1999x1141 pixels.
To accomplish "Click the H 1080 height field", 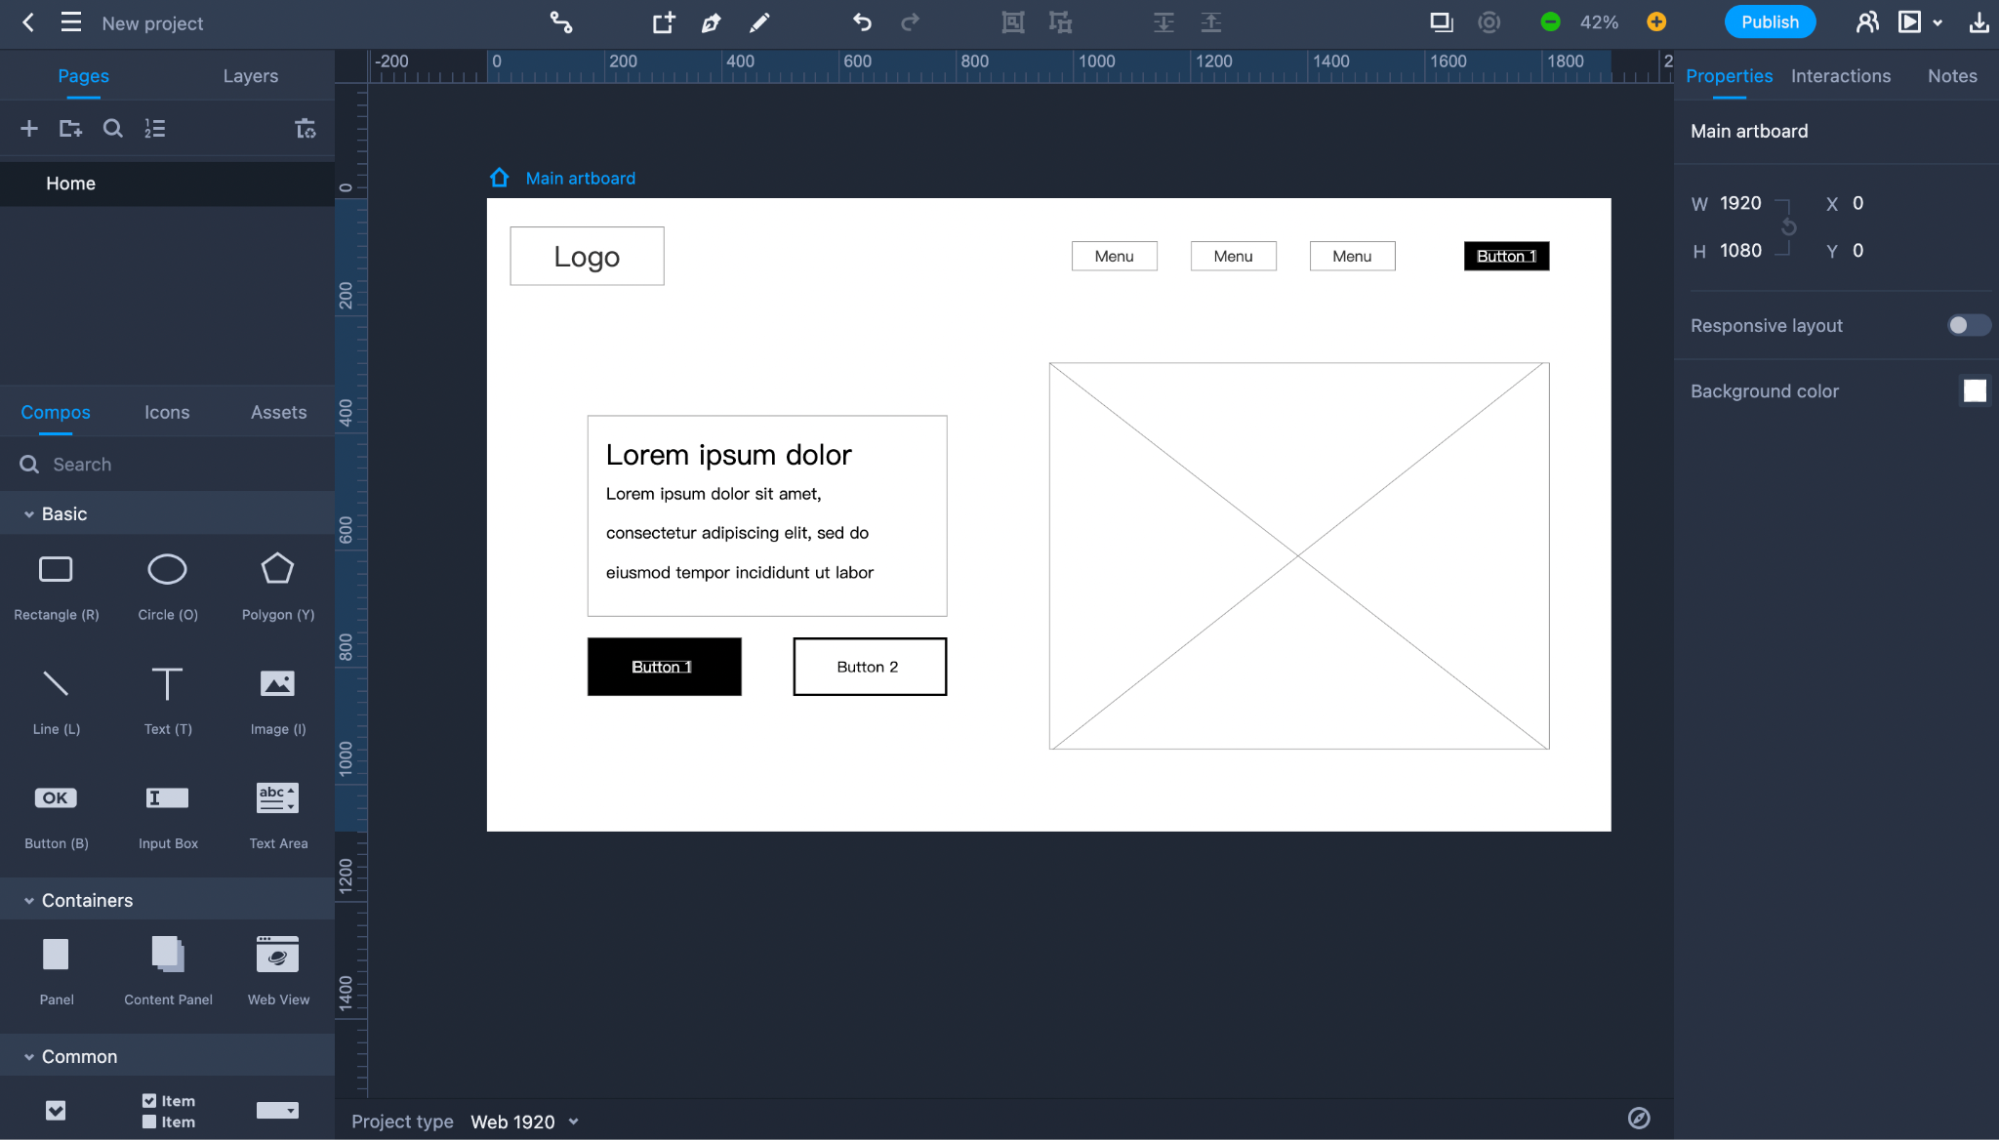I will click(1740, 250).
